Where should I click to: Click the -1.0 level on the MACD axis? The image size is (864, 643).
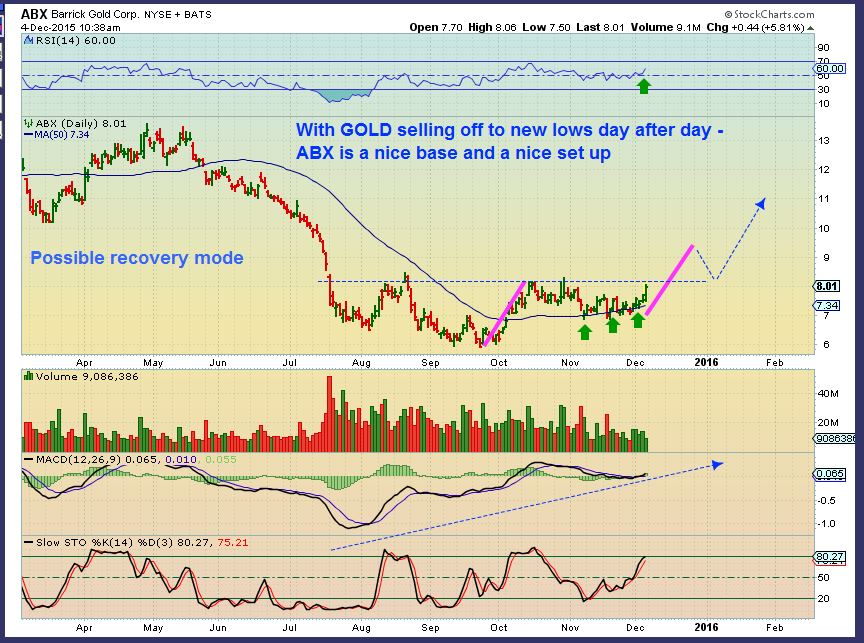pos(826,523)
